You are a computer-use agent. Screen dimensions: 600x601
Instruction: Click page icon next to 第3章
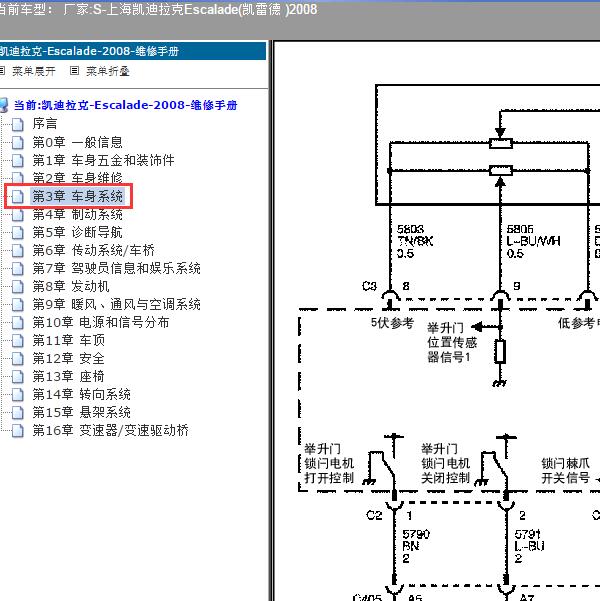(x=18, y=197)
